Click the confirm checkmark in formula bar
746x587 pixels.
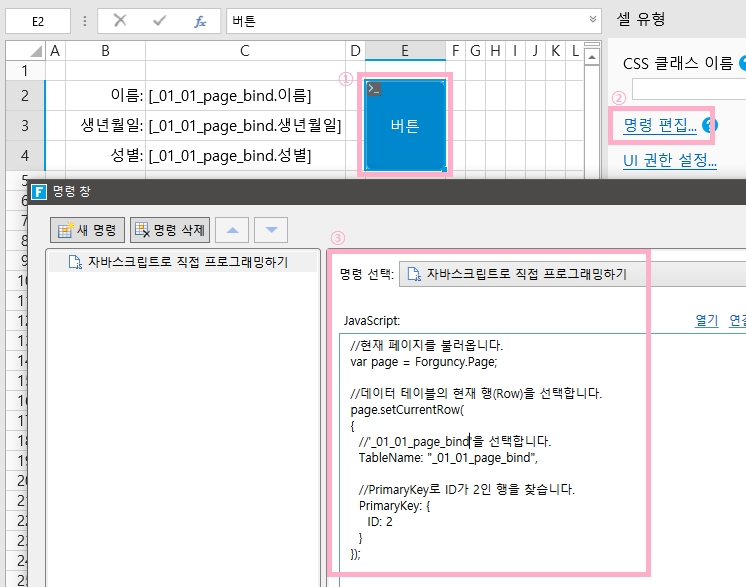(x=159, y=21)
